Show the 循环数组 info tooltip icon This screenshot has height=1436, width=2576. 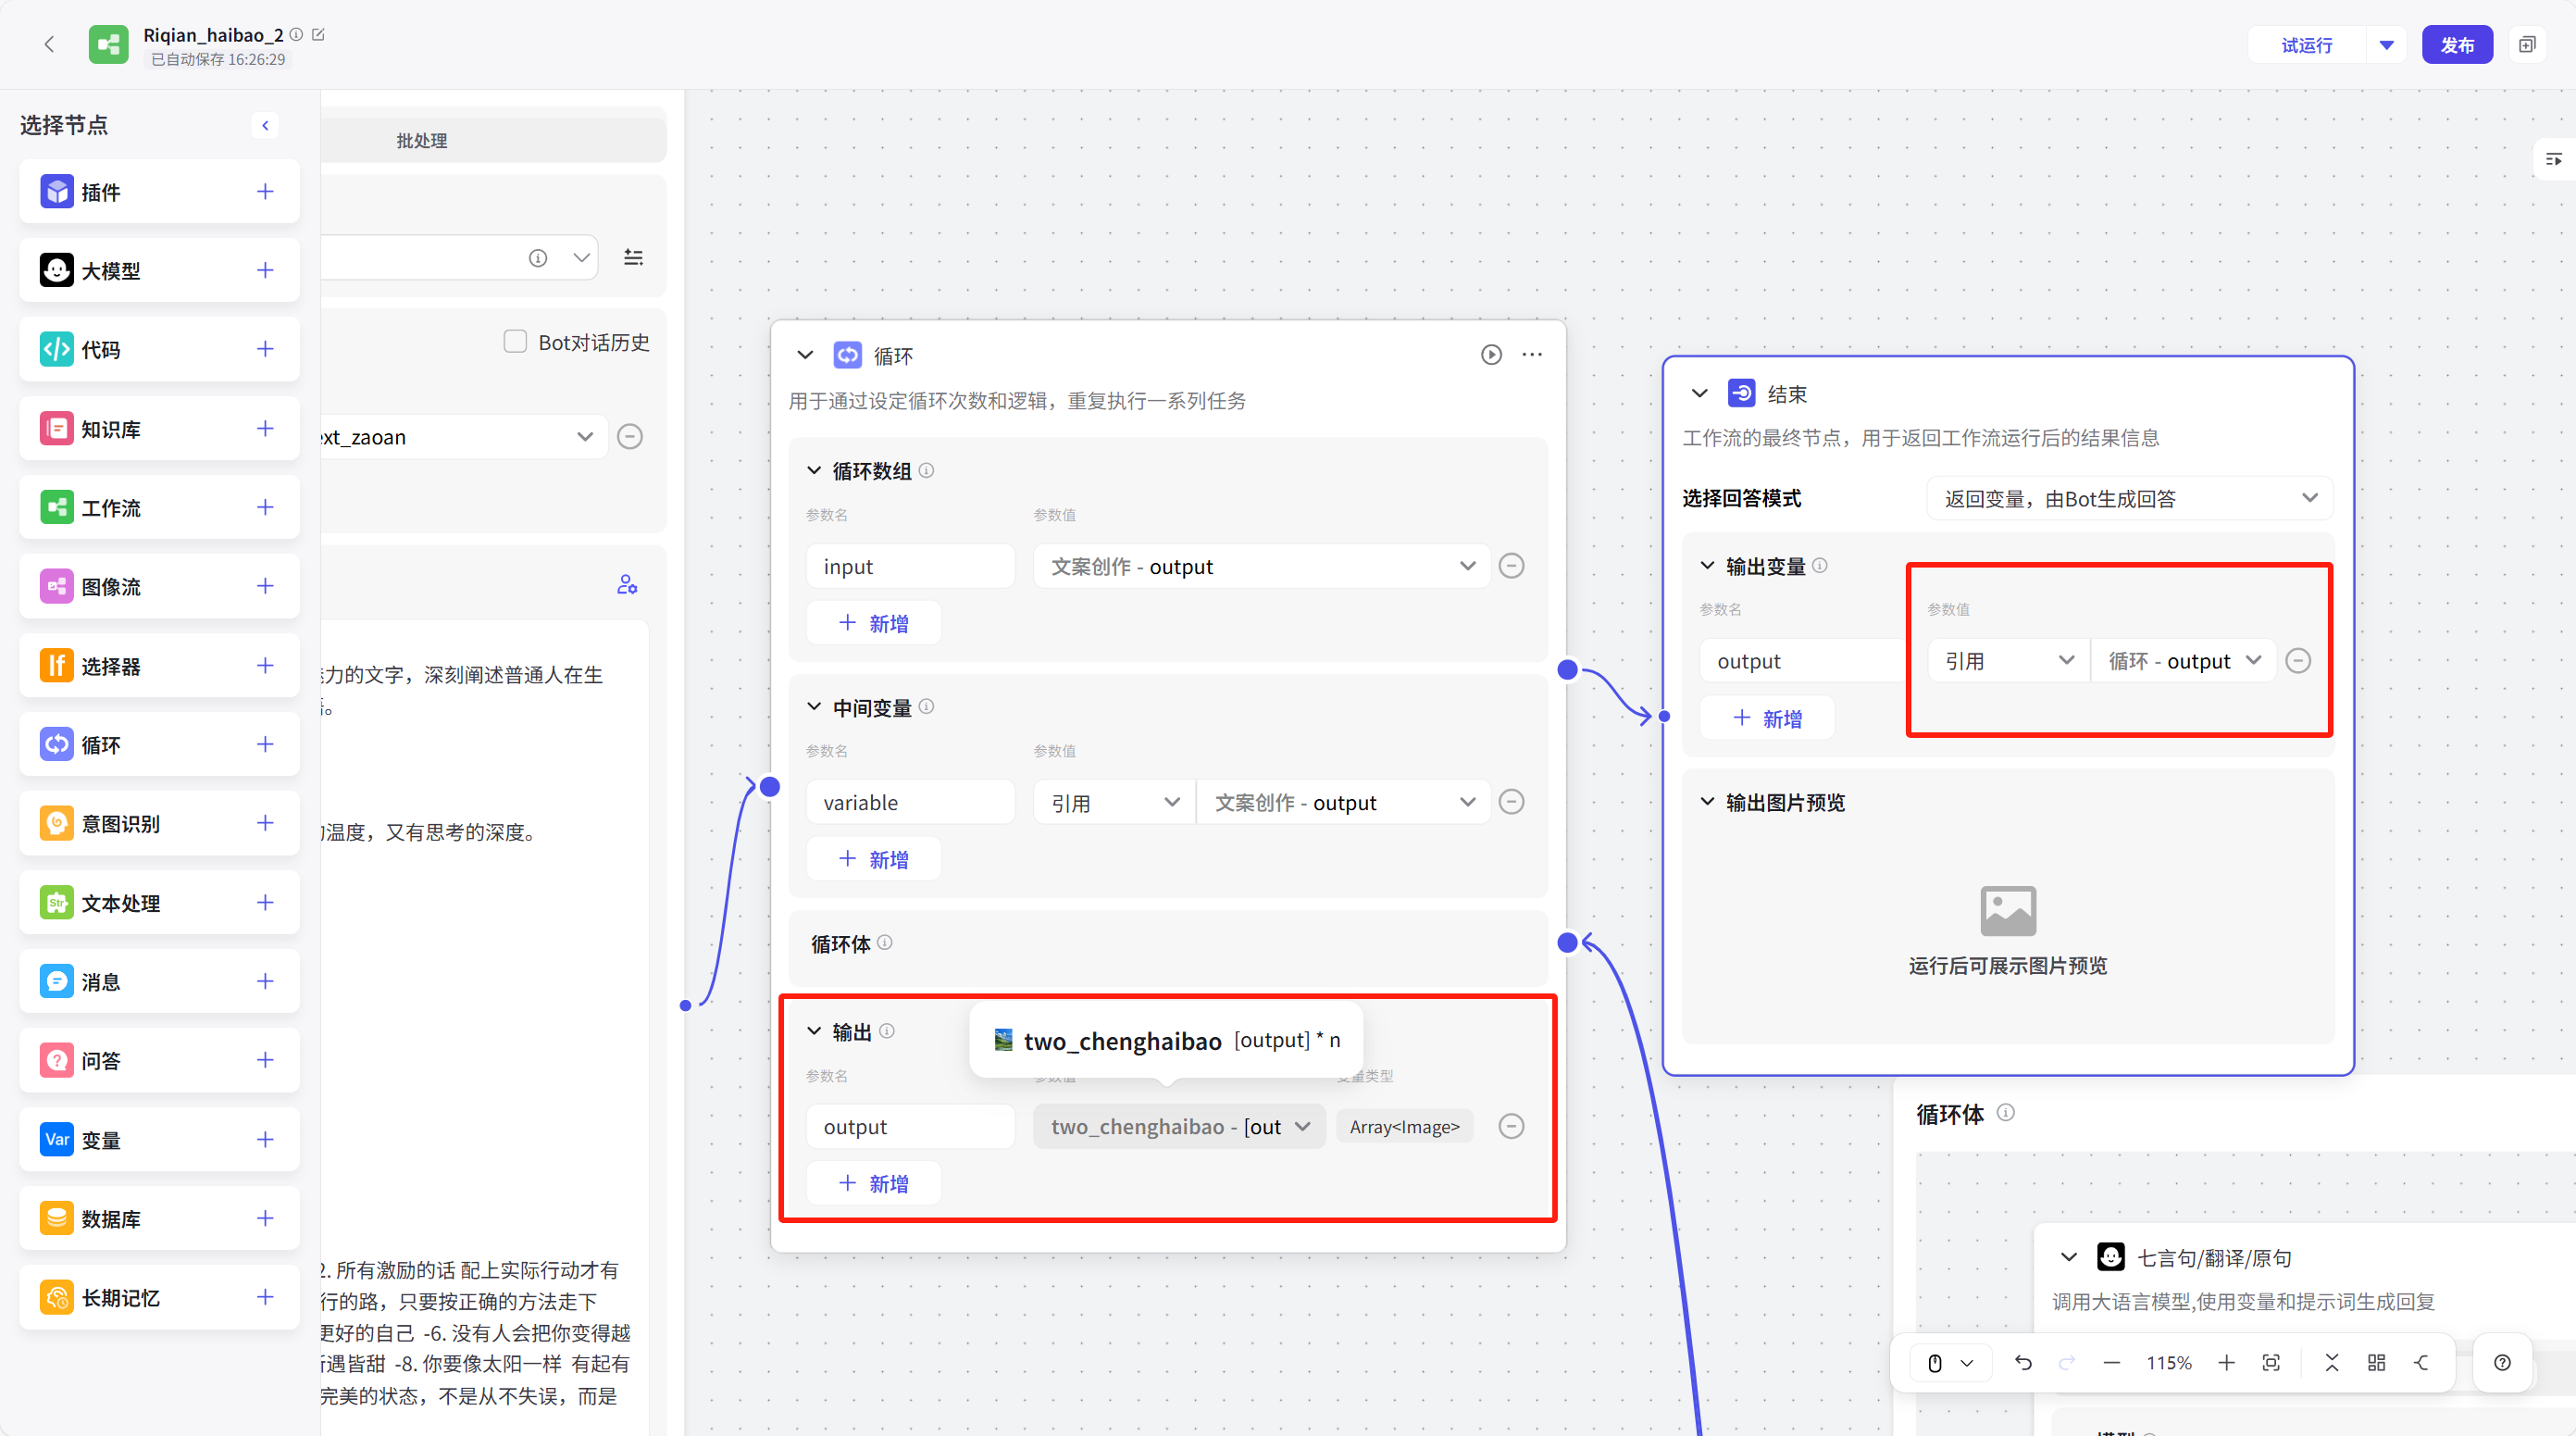927,470
